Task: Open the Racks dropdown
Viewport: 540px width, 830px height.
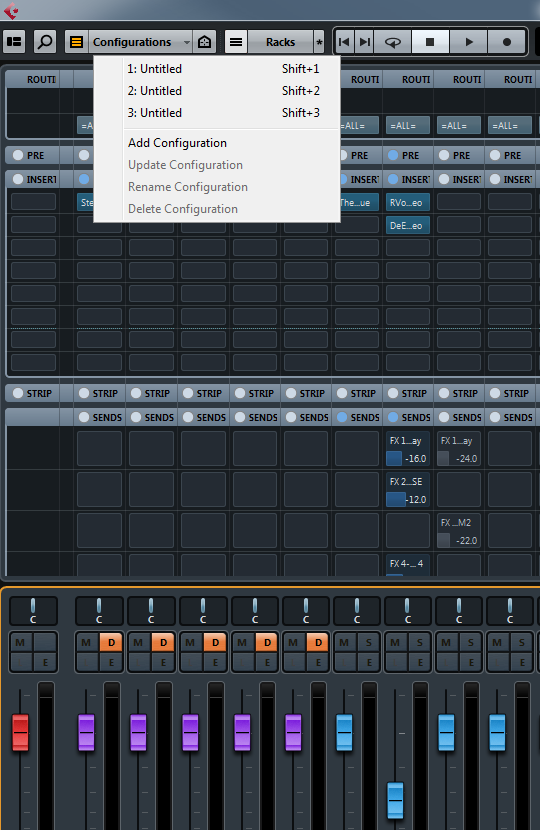Action: (x=281, y=42)
